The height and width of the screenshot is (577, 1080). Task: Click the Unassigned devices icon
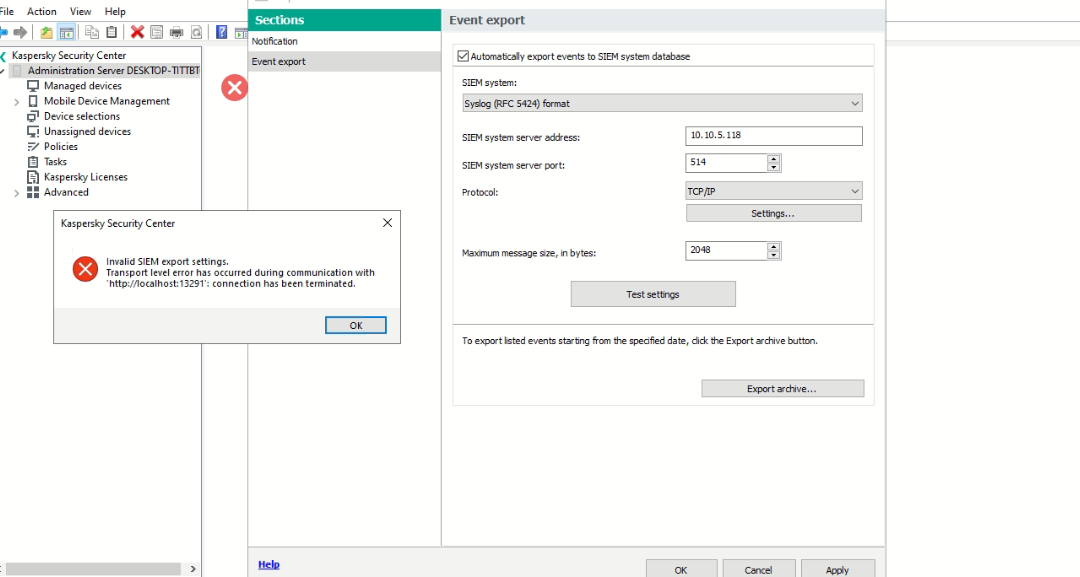(32, 132)
